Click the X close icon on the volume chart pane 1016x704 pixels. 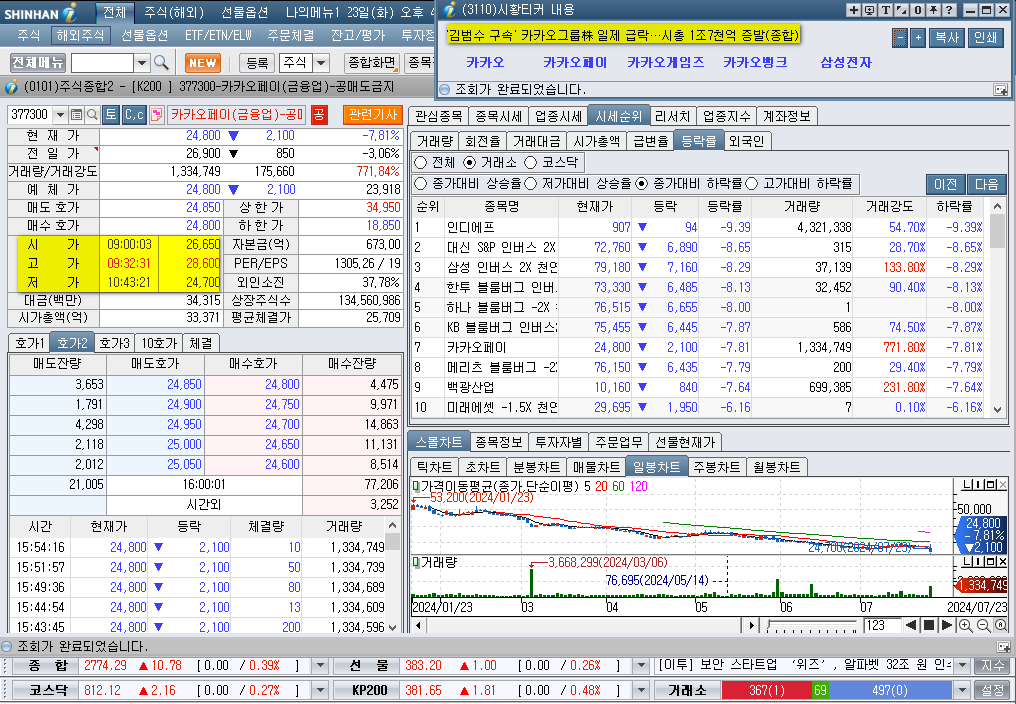[1002, 561]
